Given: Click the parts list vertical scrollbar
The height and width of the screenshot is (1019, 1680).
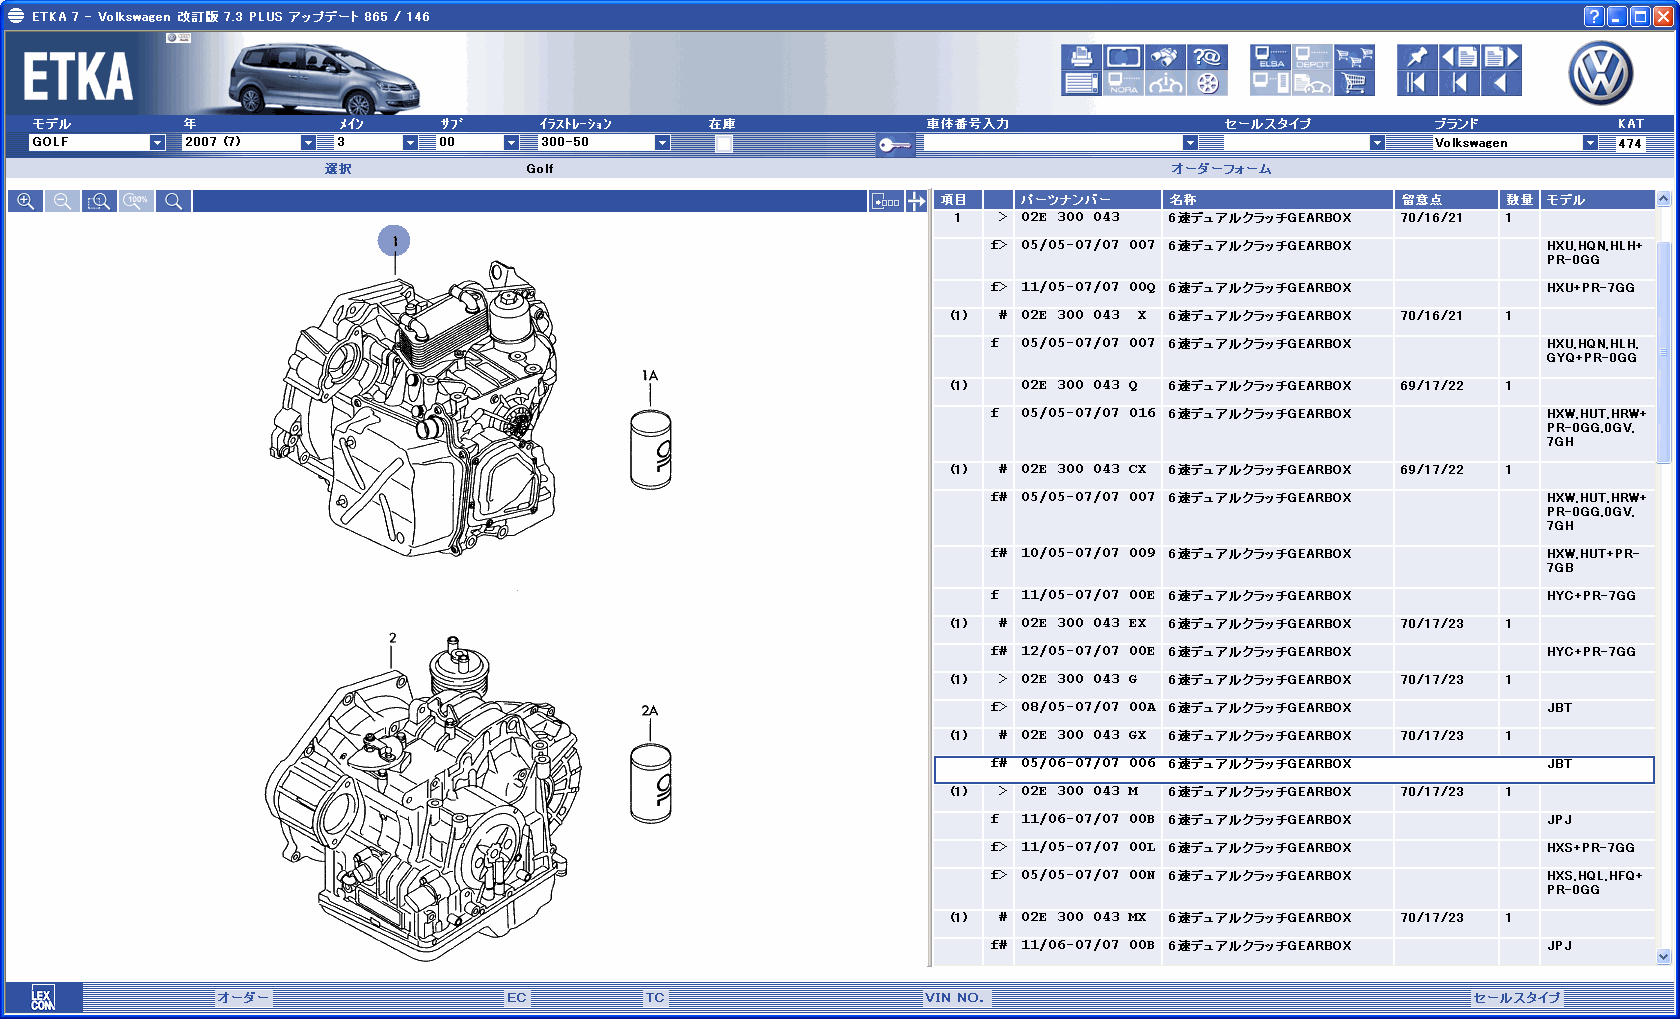Looking at the screenshot, I should point(1664,352).
